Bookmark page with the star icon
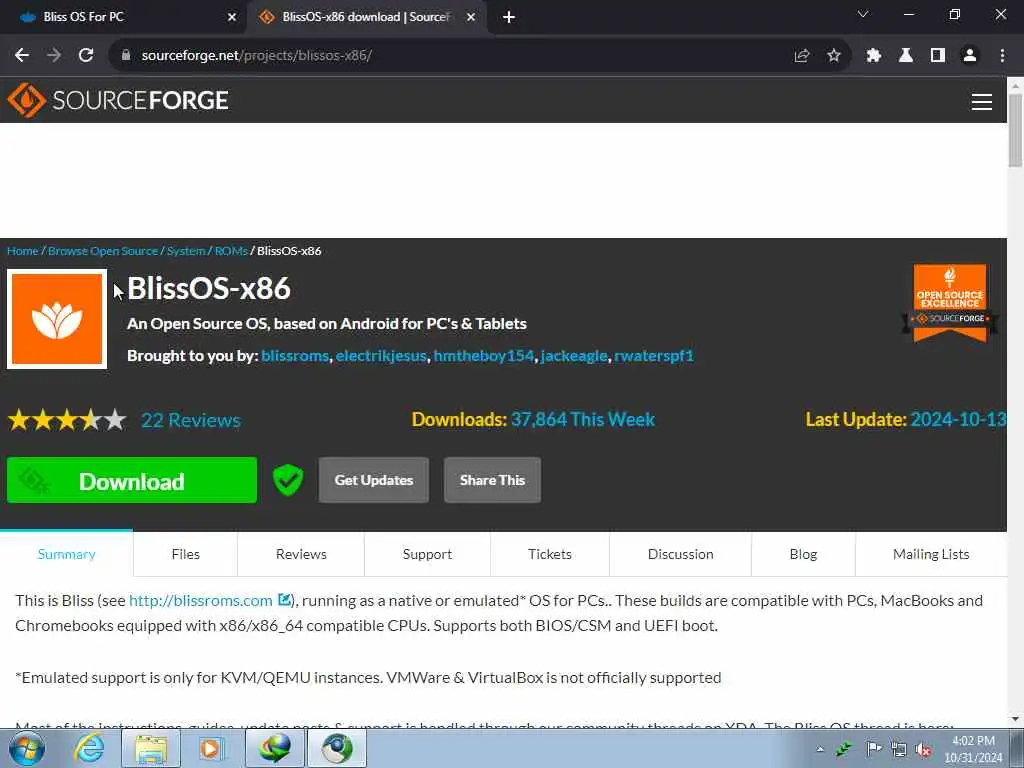Viewport: 1024px width, 768px height. click(834, 56)
